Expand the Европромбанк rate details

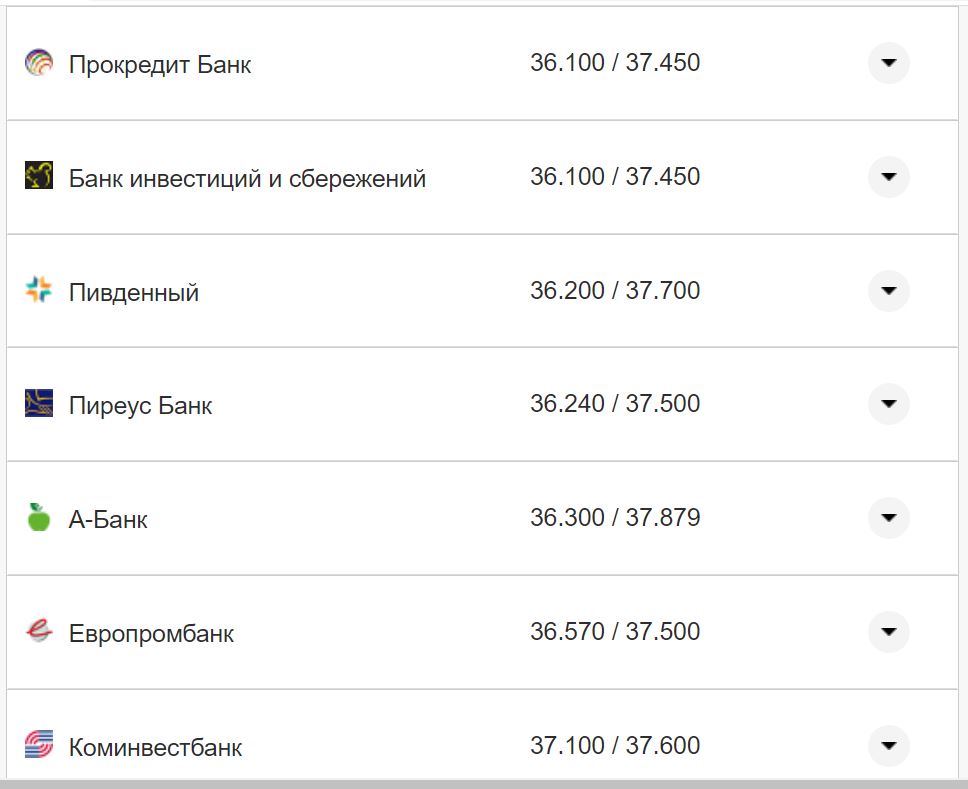point(888,632)
